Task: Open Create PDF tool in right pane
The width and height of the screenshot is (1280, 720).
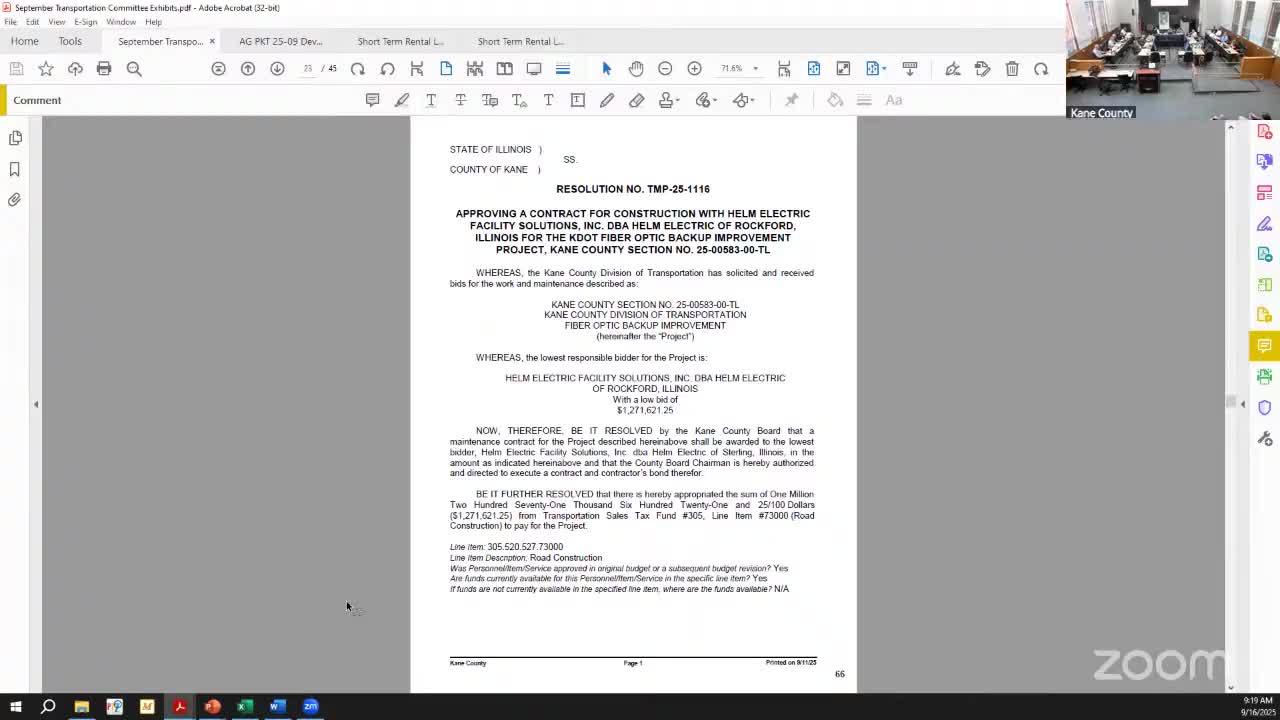Action: [1265, 131]
